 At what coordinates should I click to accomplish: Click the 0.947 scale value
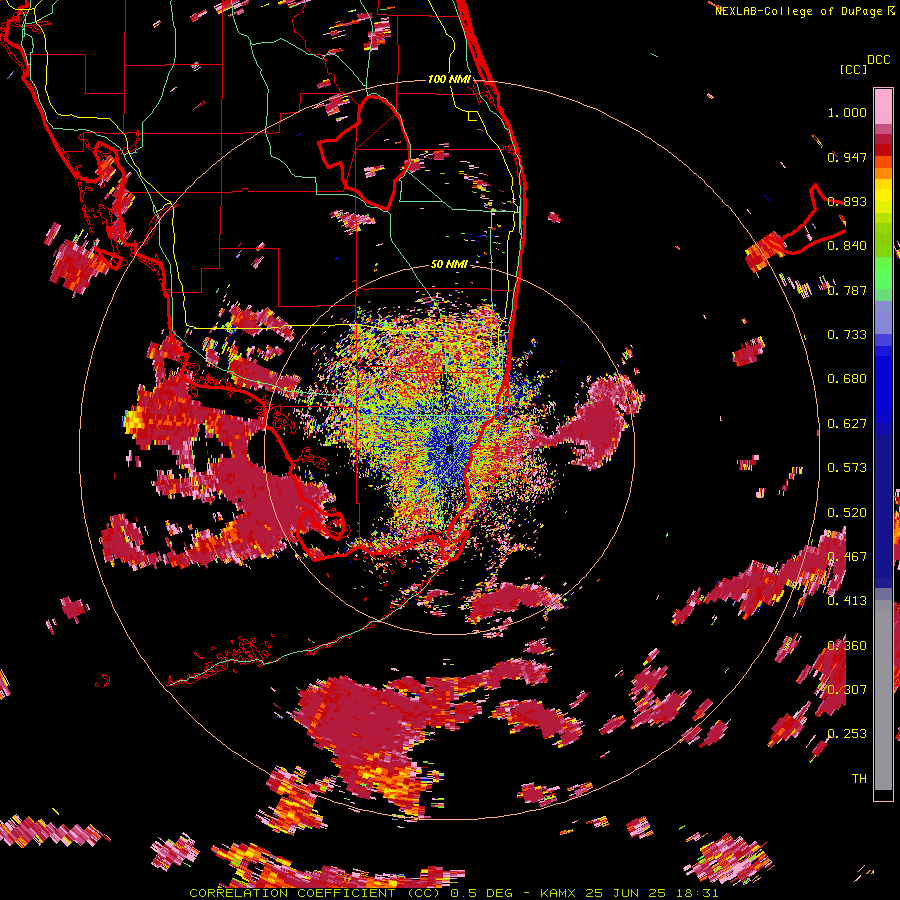coord(847,157)
